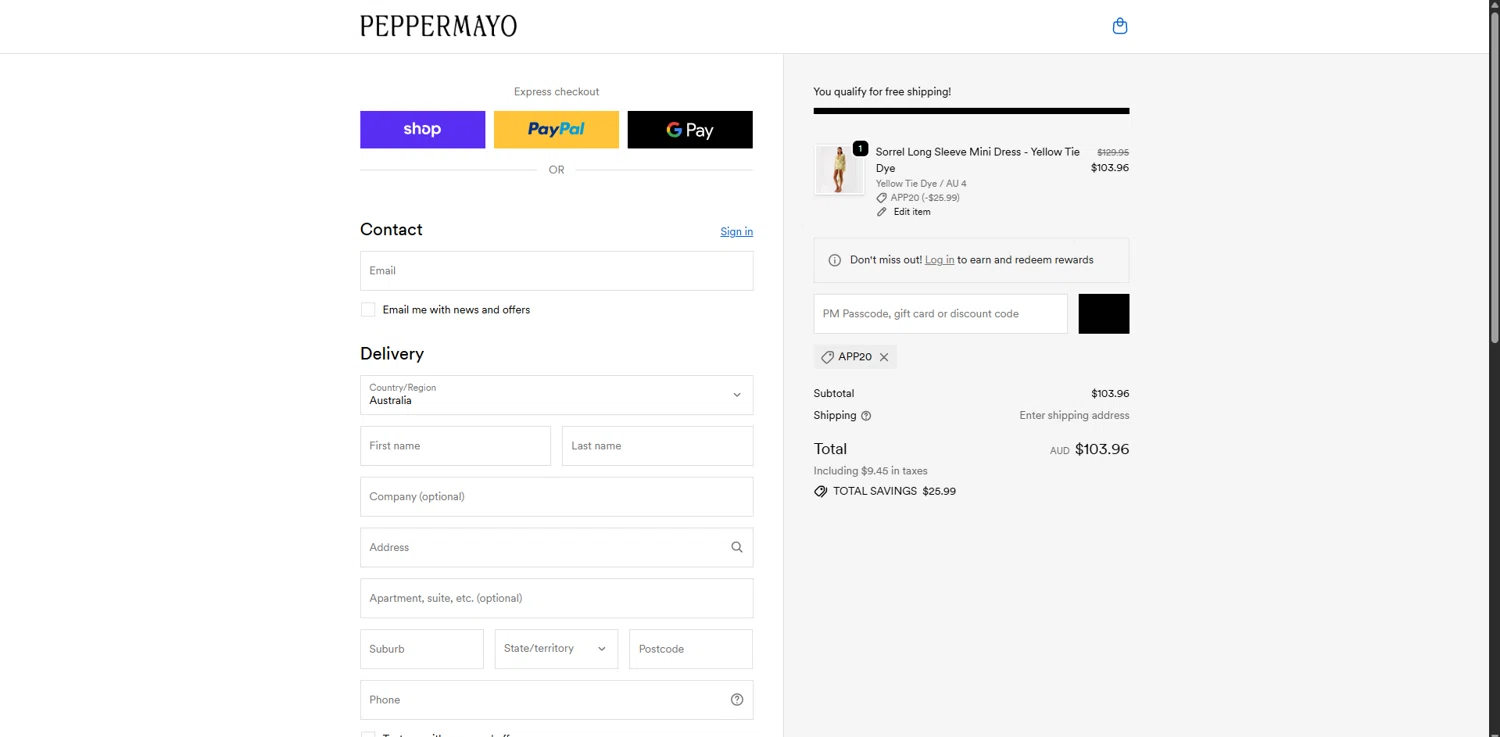Click the quantity badge on product thumbnail

pyautogui.click(x=860, y=148)
